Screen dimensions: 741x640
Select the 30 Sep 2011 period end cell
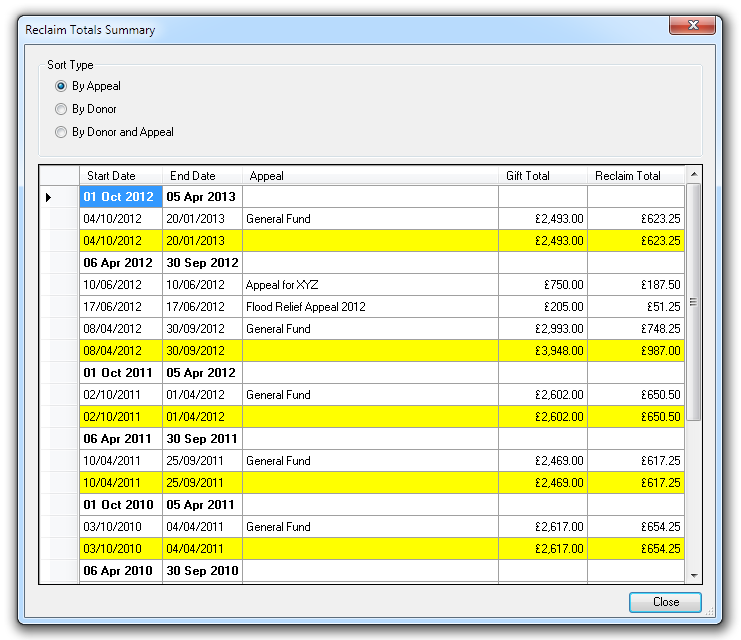[x=202, y=439]
